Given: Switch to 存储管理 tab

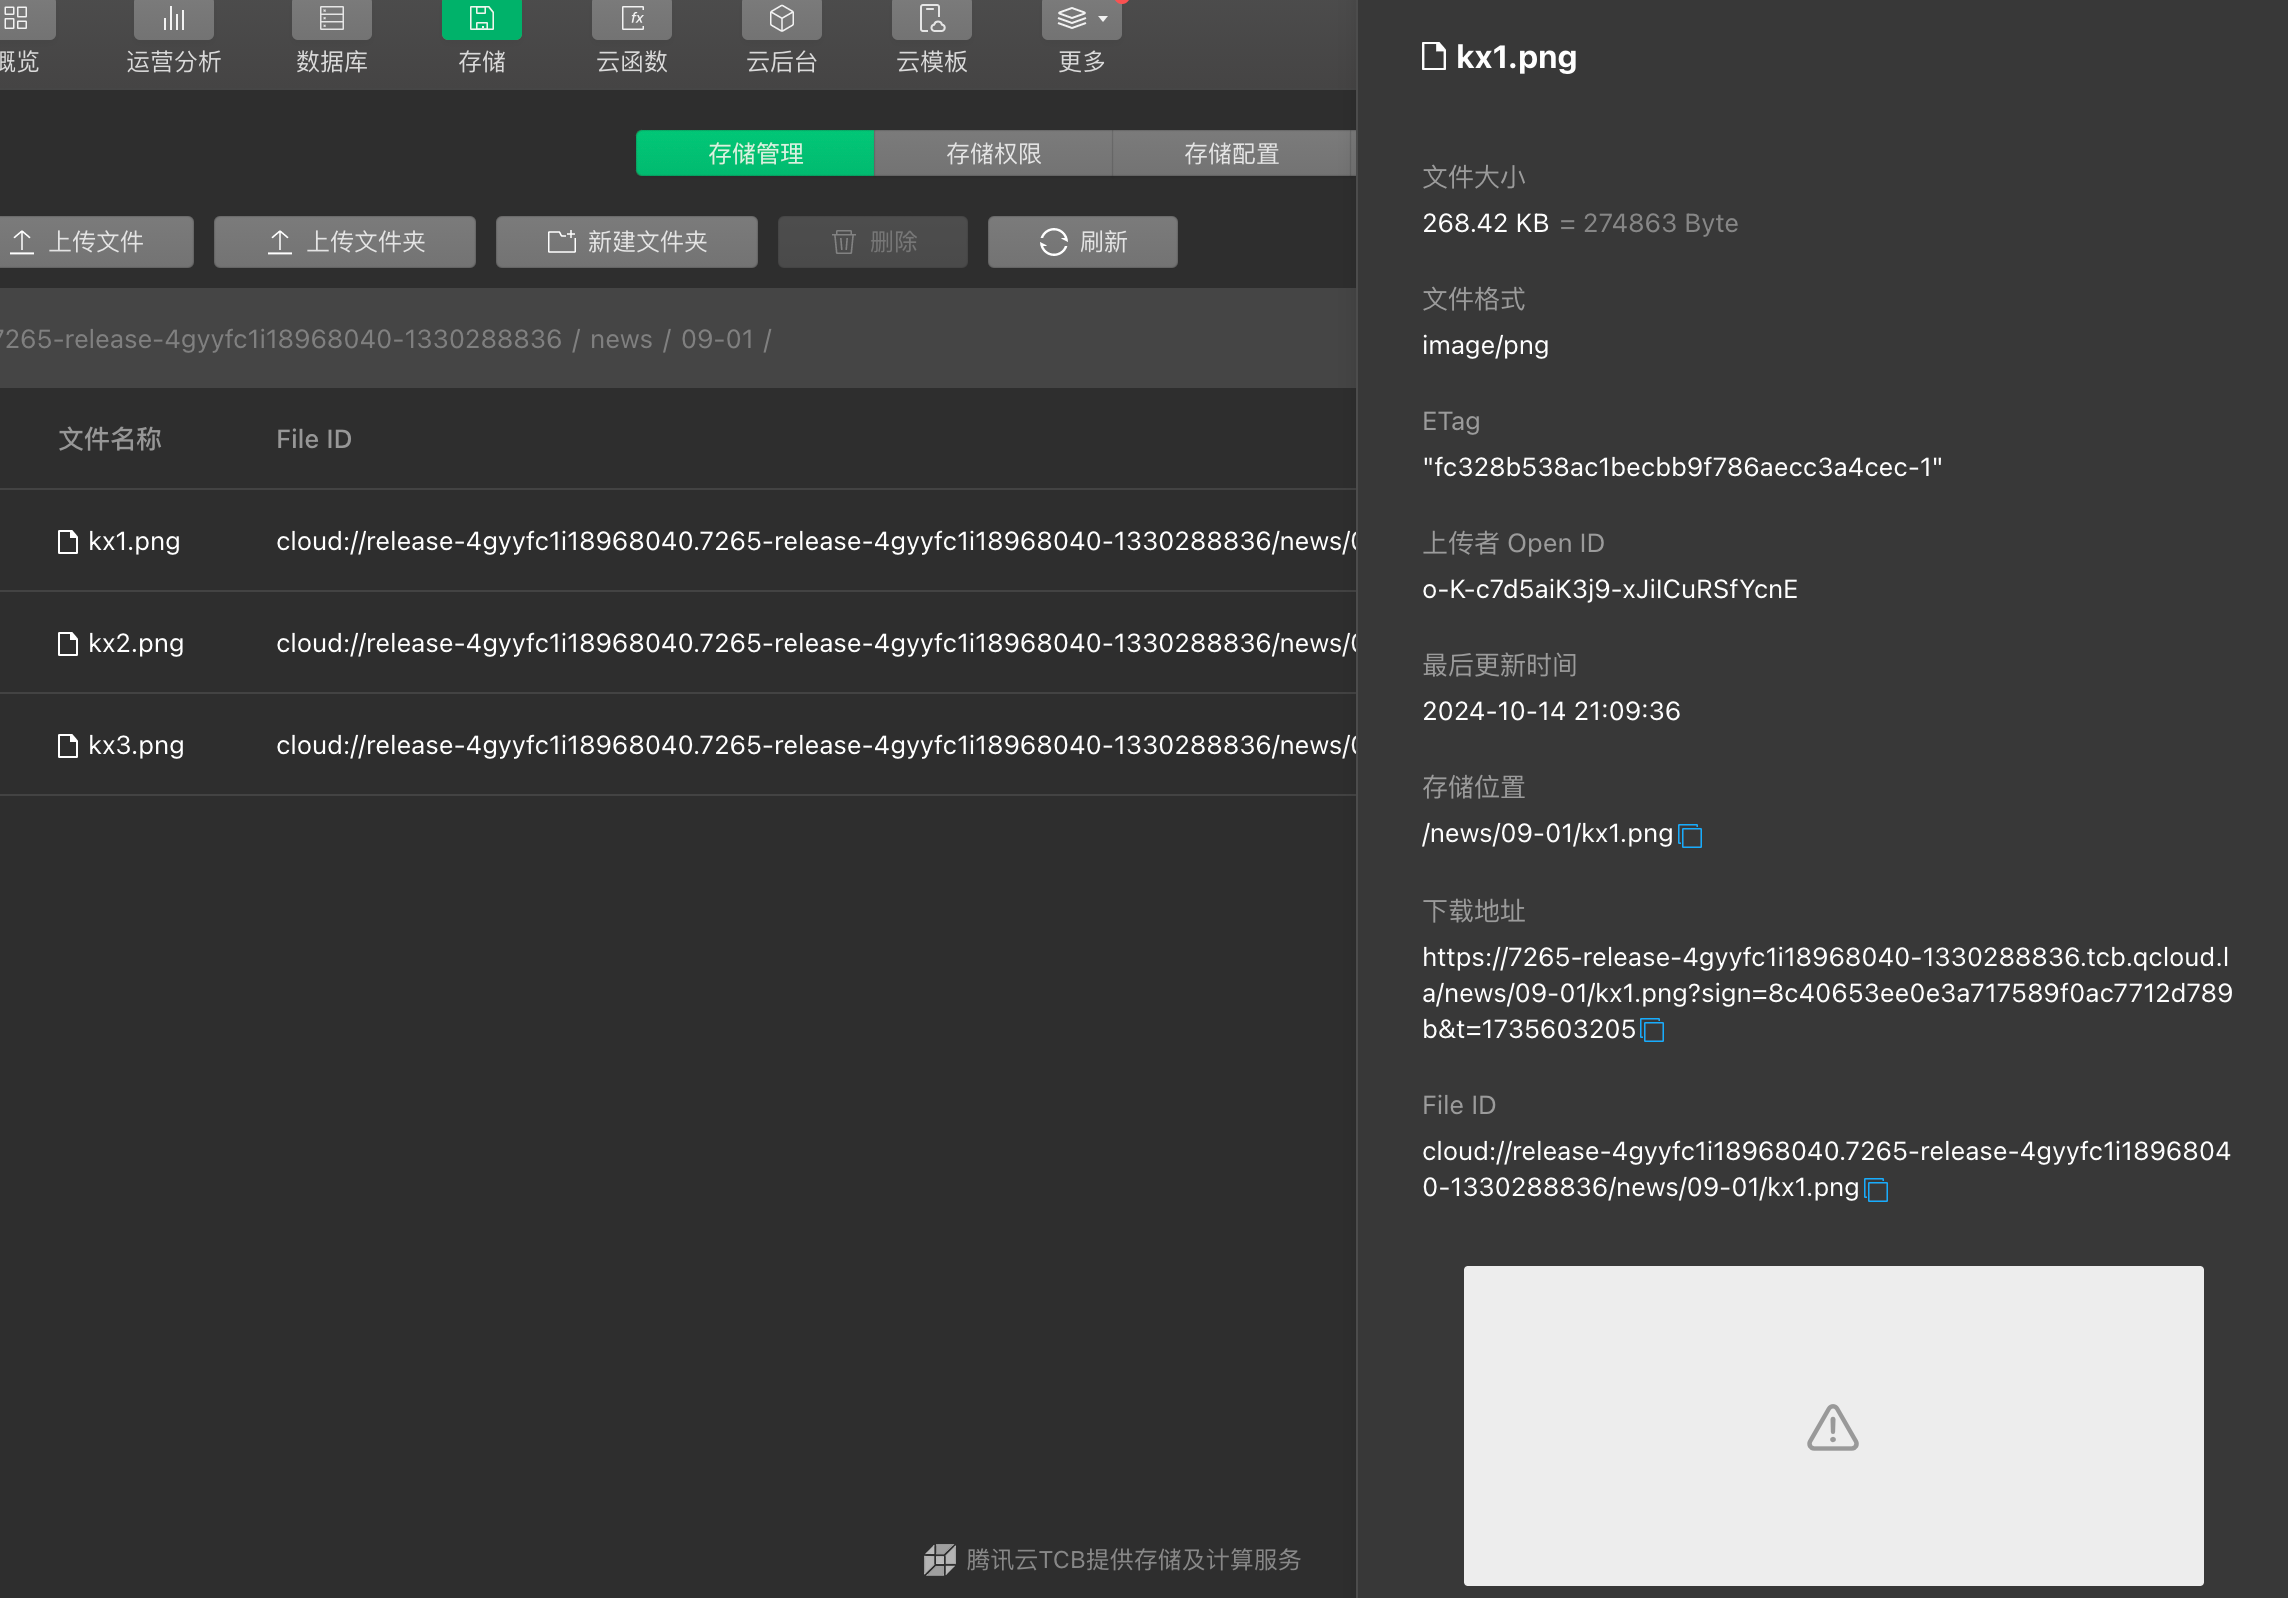Looking at the screenshot, I should point(755,153).
